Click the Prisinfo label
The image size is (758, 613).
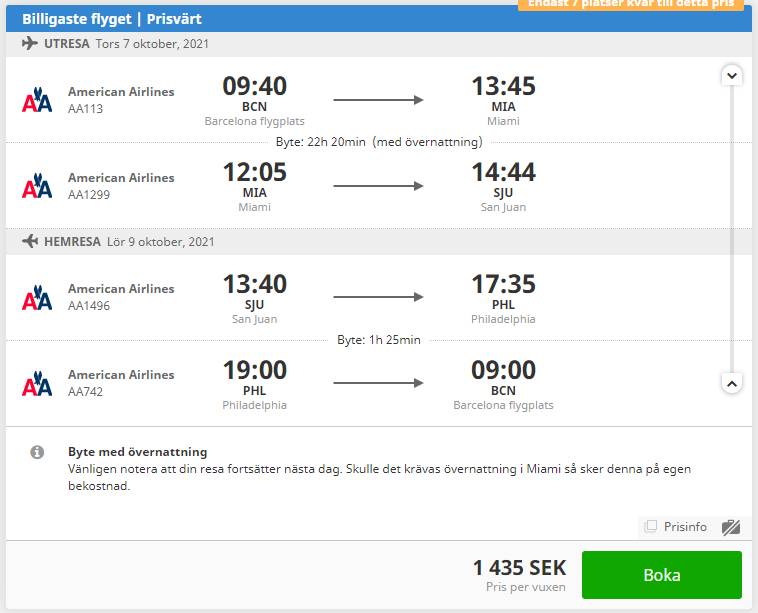[x=685, y=526]
